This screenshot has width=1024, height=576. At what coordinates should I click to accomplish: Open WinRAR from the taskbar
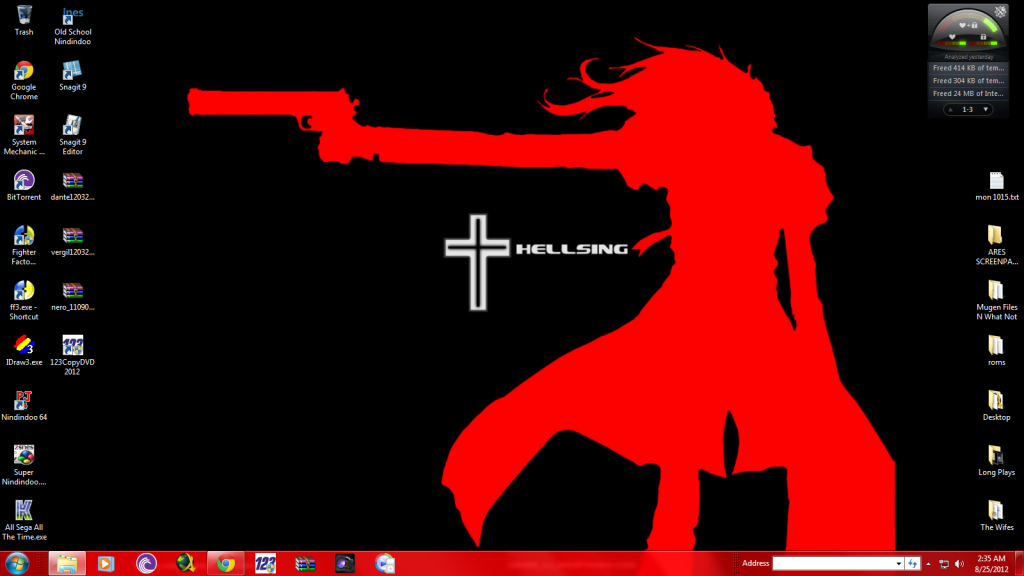tap(305, 563)
